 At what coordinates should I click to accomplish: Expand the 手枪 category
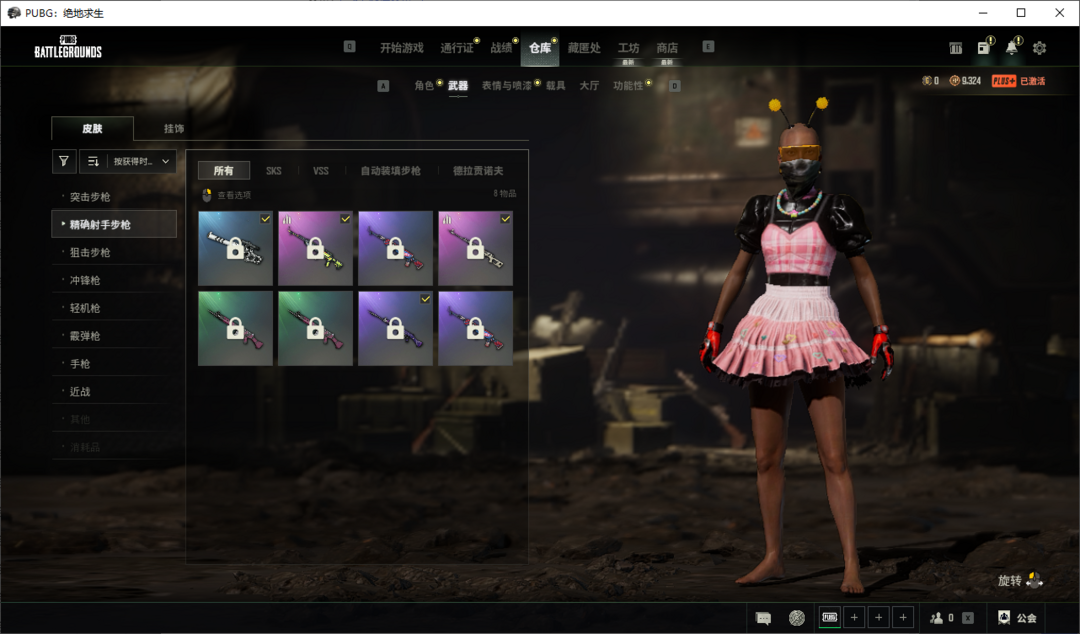(x=114, y=363)
